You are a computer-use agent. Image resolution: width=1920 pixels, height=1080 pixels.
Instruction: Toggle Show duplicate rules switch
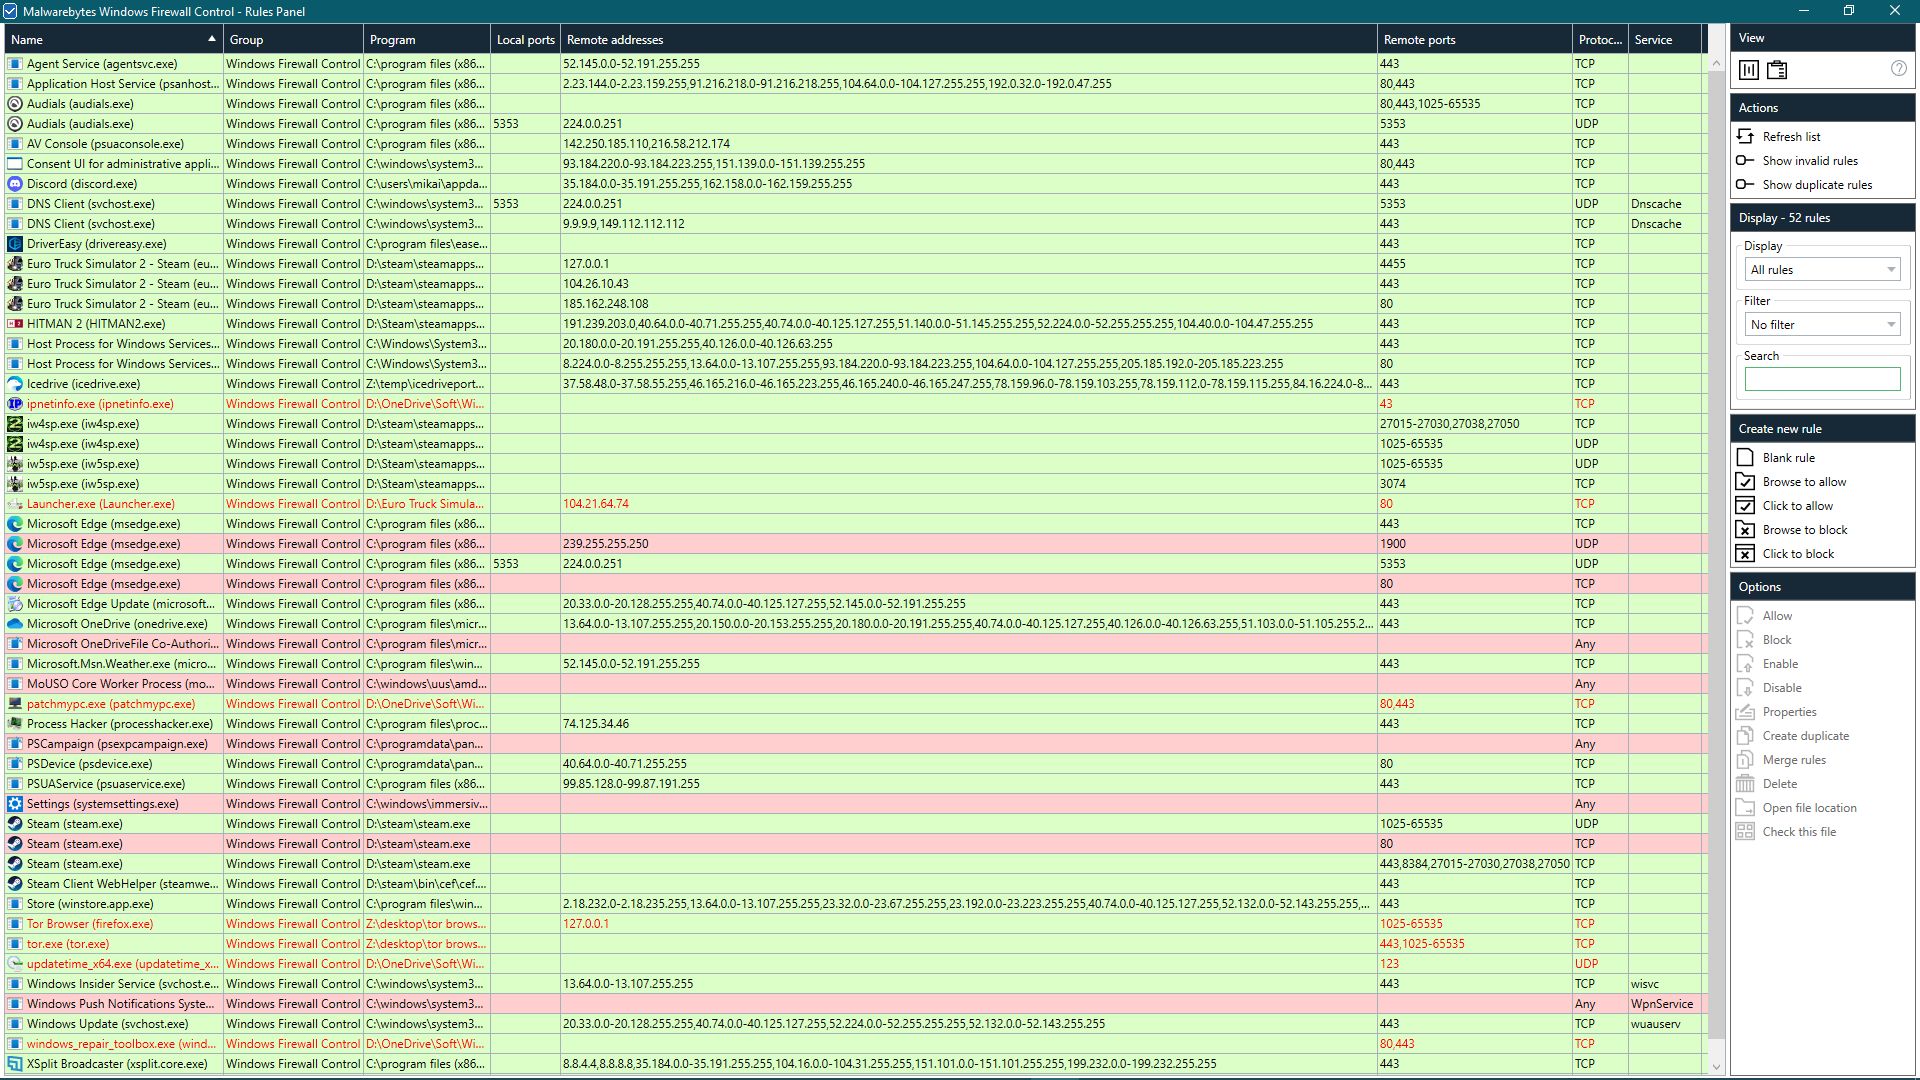(x=1745, y=184)
